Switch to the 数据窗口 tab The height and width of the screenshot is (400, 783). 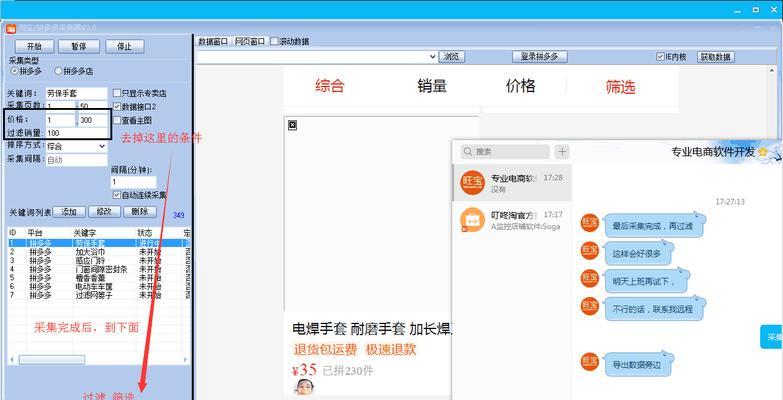pyautogui.click(x=213, y=41)
